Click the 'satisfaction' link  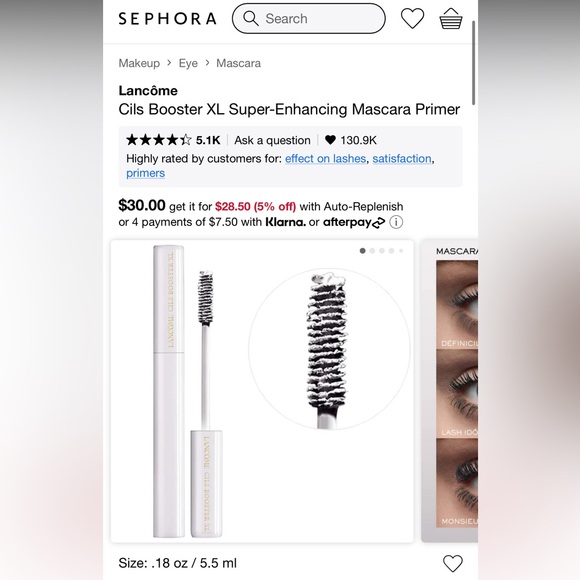click(402, 159)
